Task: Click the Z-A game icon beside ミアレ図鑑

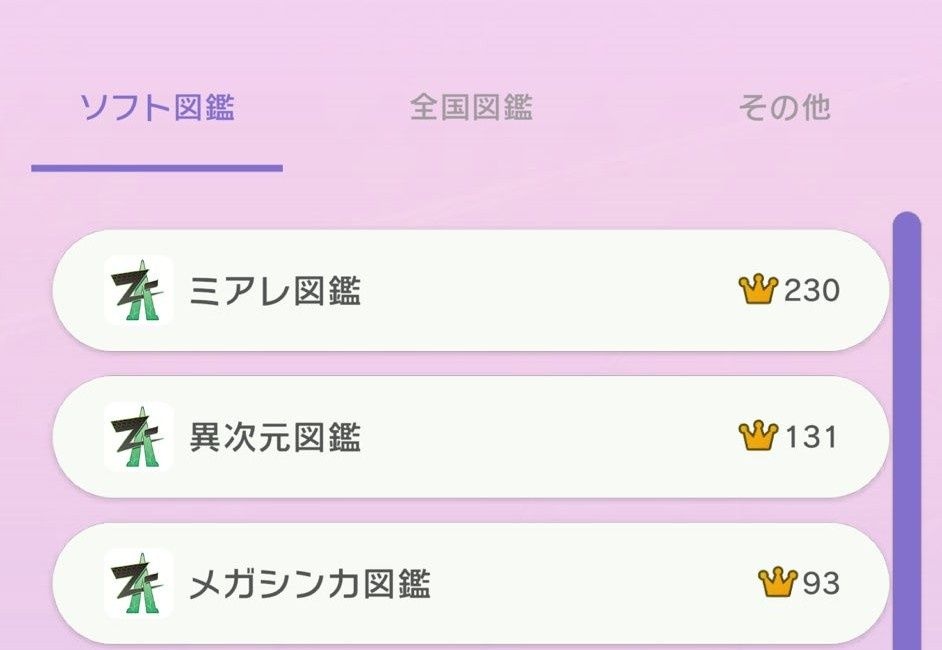Action: click(138, 291)
